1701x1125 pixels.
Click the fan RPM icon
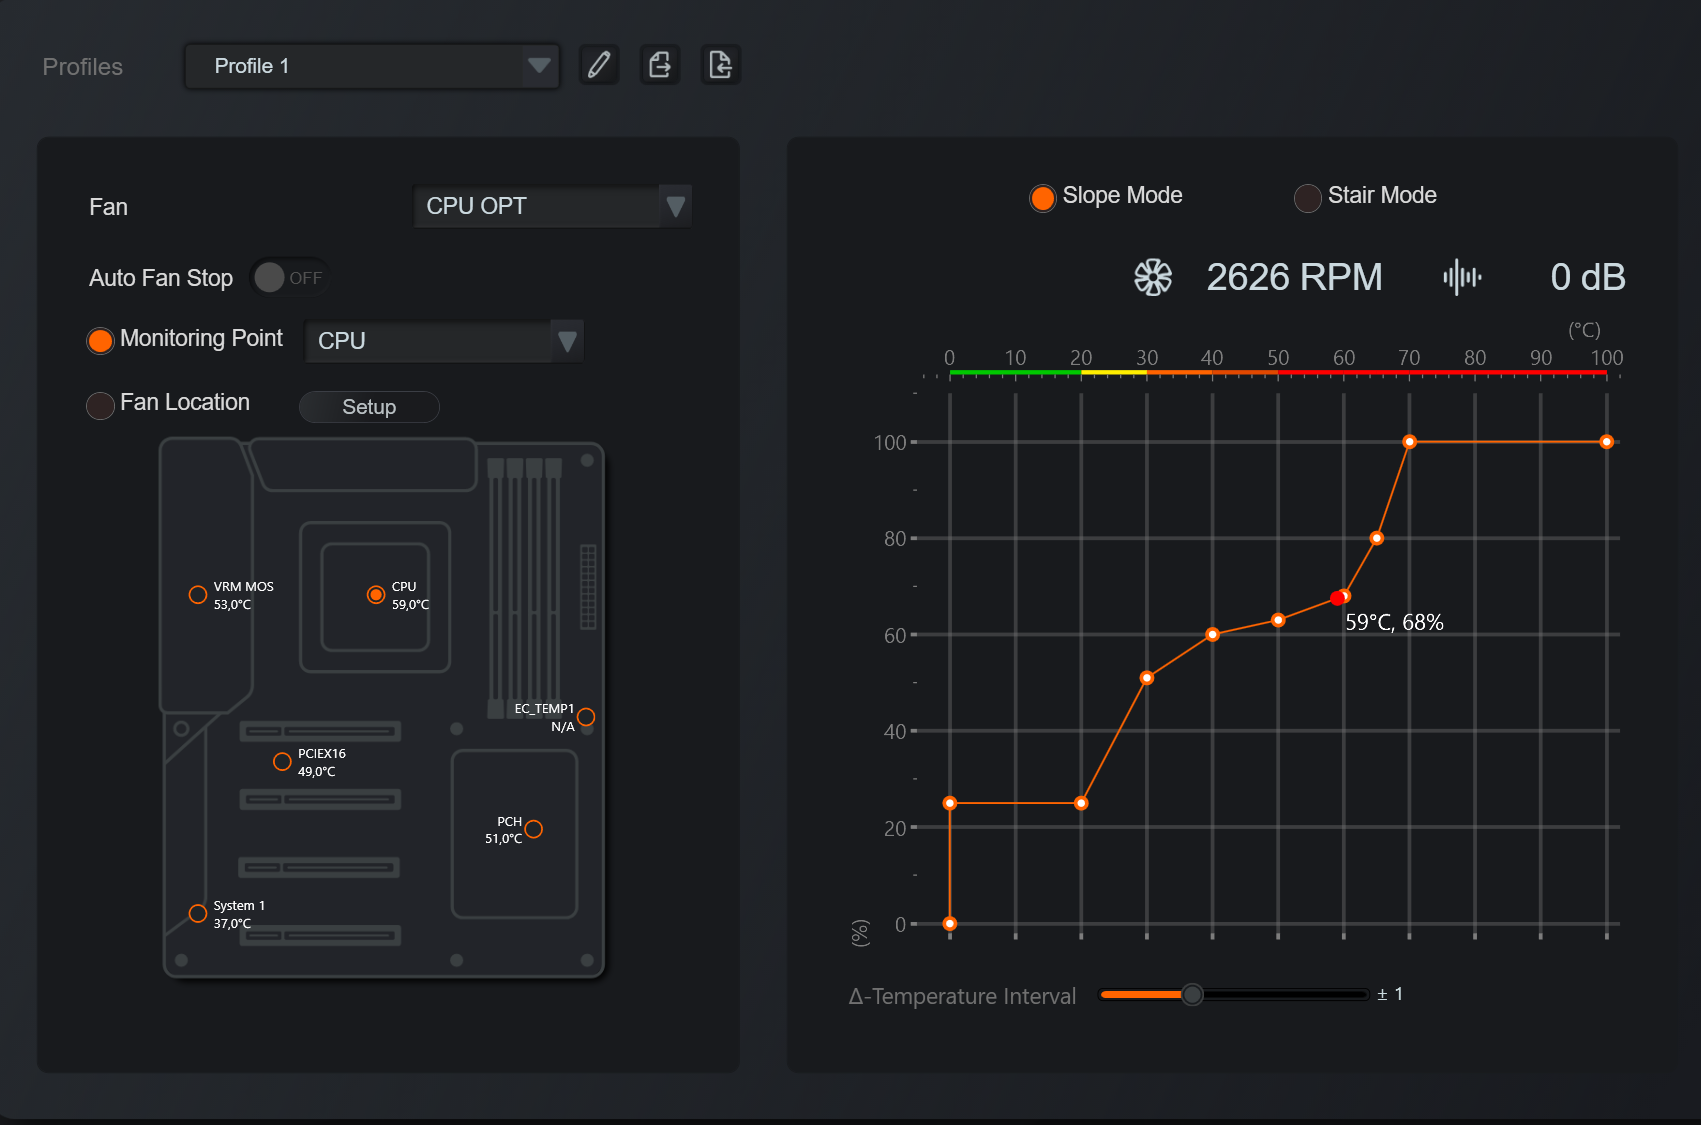coord(1152,277)
